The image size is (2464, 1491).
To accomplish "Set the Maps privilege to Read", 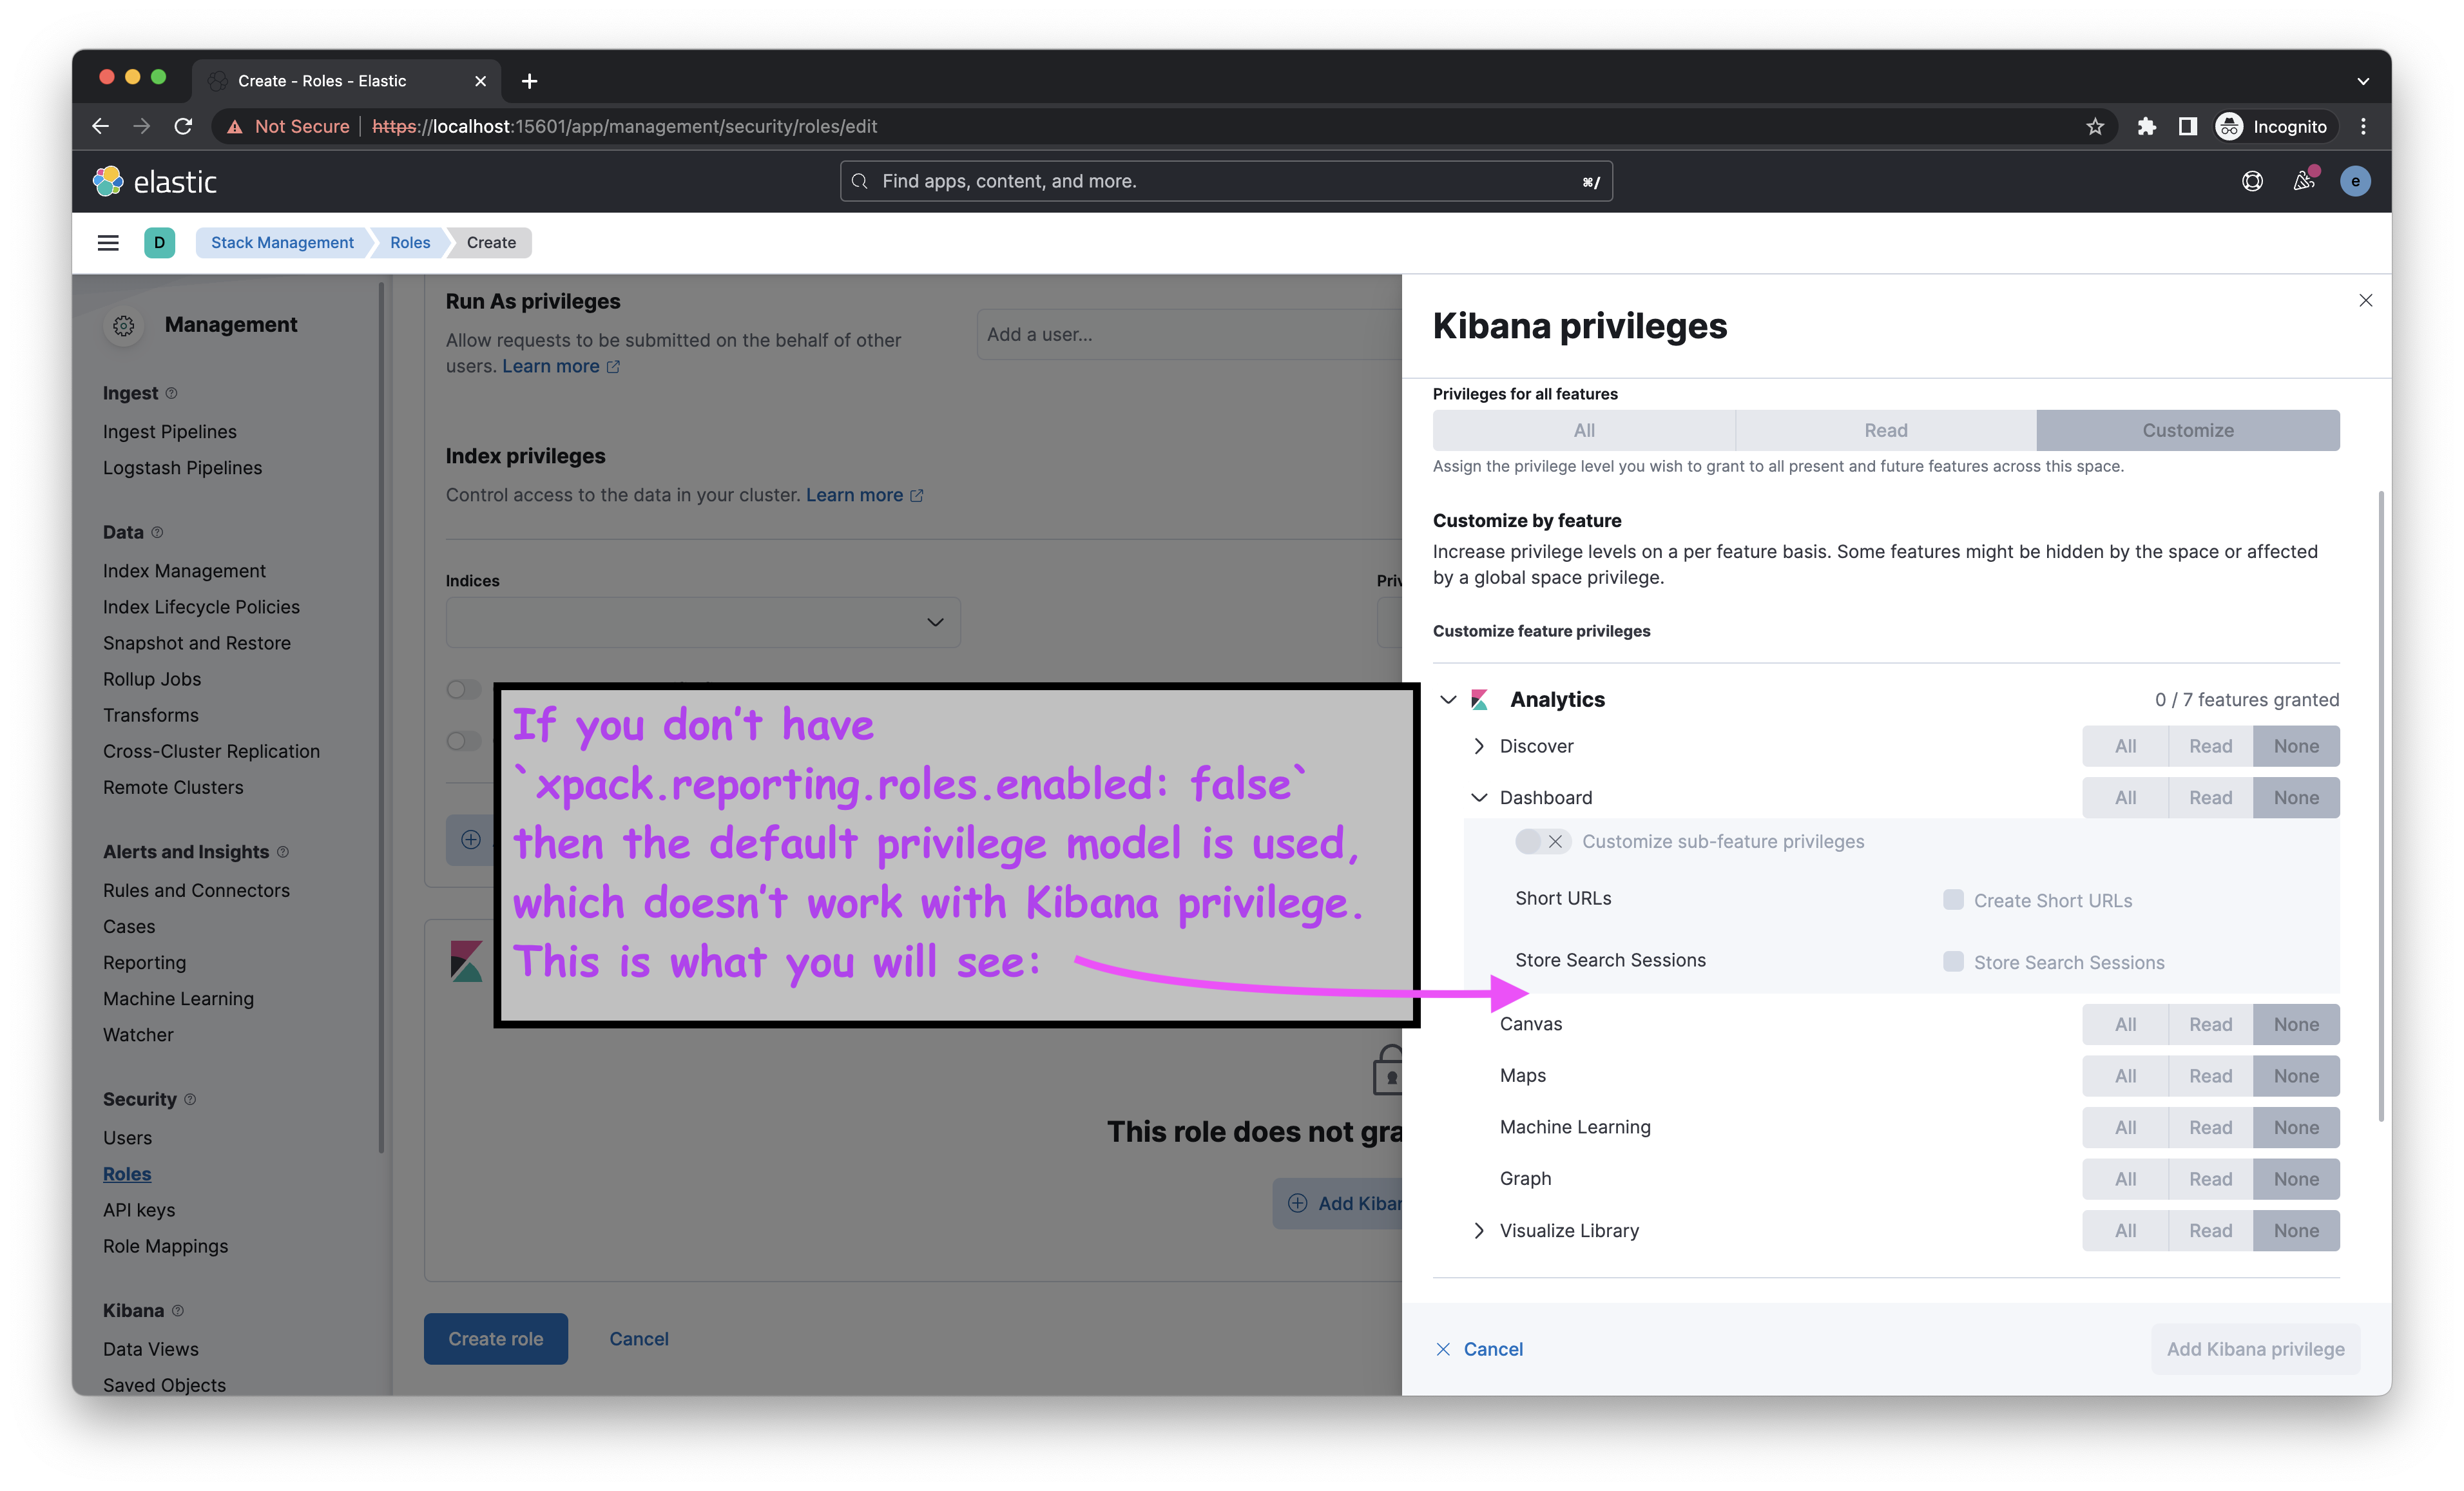I will coord(2210,1075).
